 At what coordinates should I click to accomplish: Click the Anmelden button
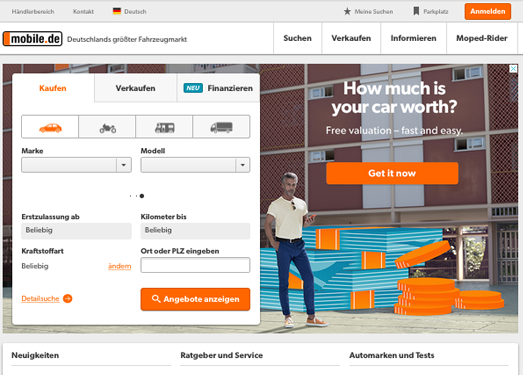[x=488, y=11]
